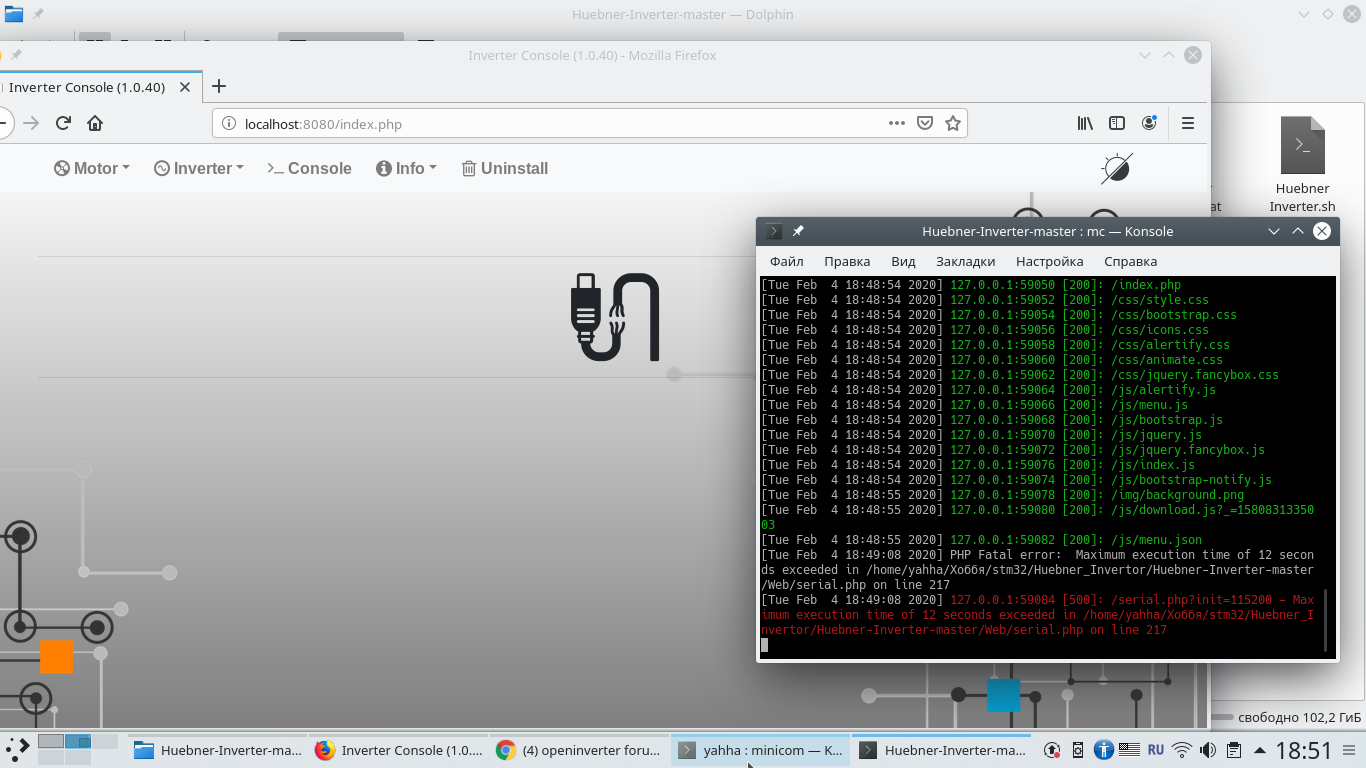Open the Закладки menu in Konsole
The width and height of the screenshot is (1366, 768).
click(x=965, y=261)
